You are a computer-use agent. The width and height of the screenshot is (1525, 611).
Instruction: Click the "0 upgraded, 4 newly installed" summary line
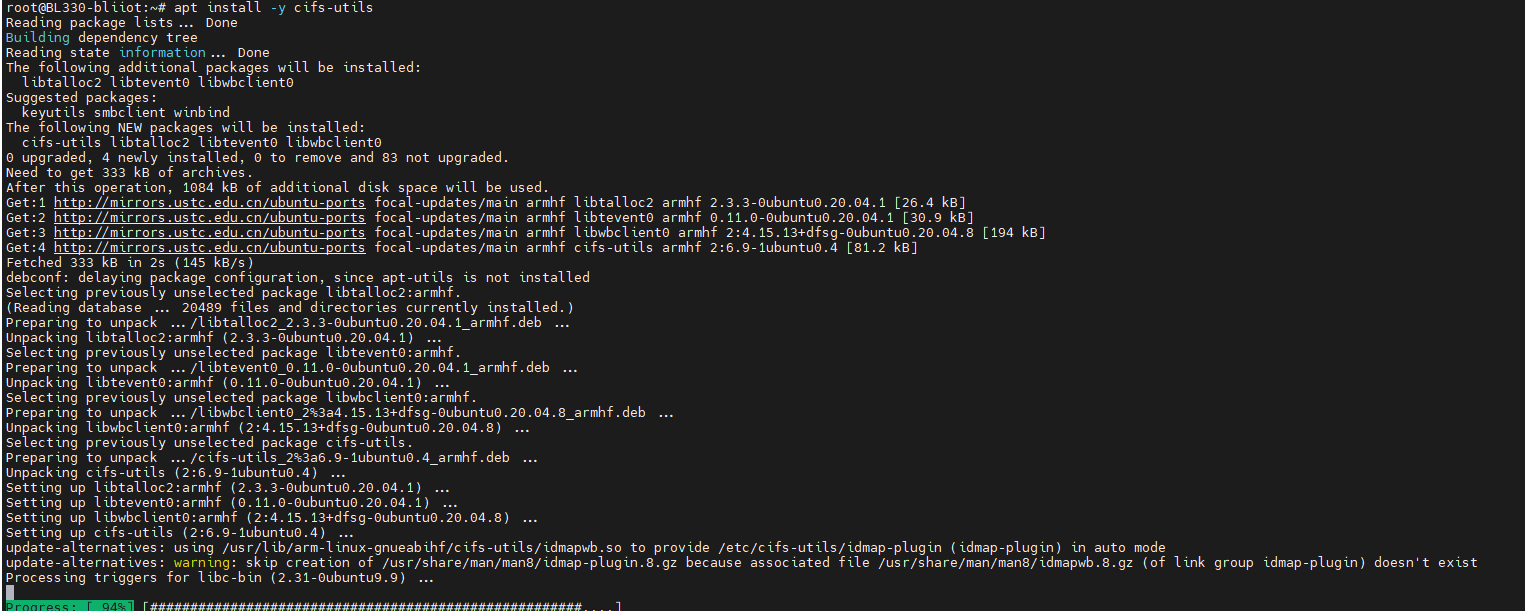point(257,158)
